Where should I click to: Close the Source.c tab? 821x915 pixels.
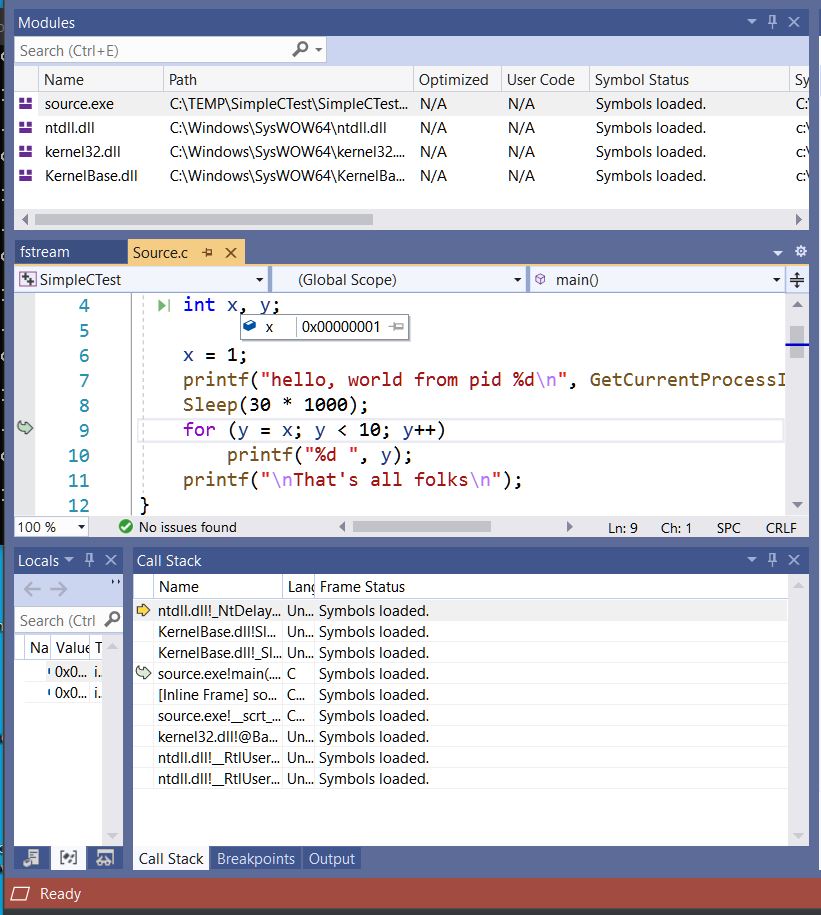[x=231, y=253]
